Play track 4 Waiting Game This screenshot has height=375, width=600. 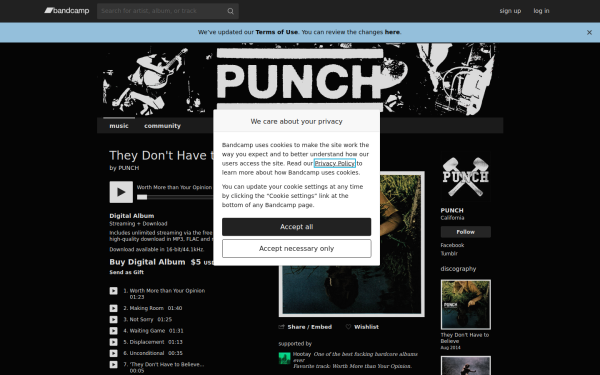pyautogui.click(x=114, y=331)
